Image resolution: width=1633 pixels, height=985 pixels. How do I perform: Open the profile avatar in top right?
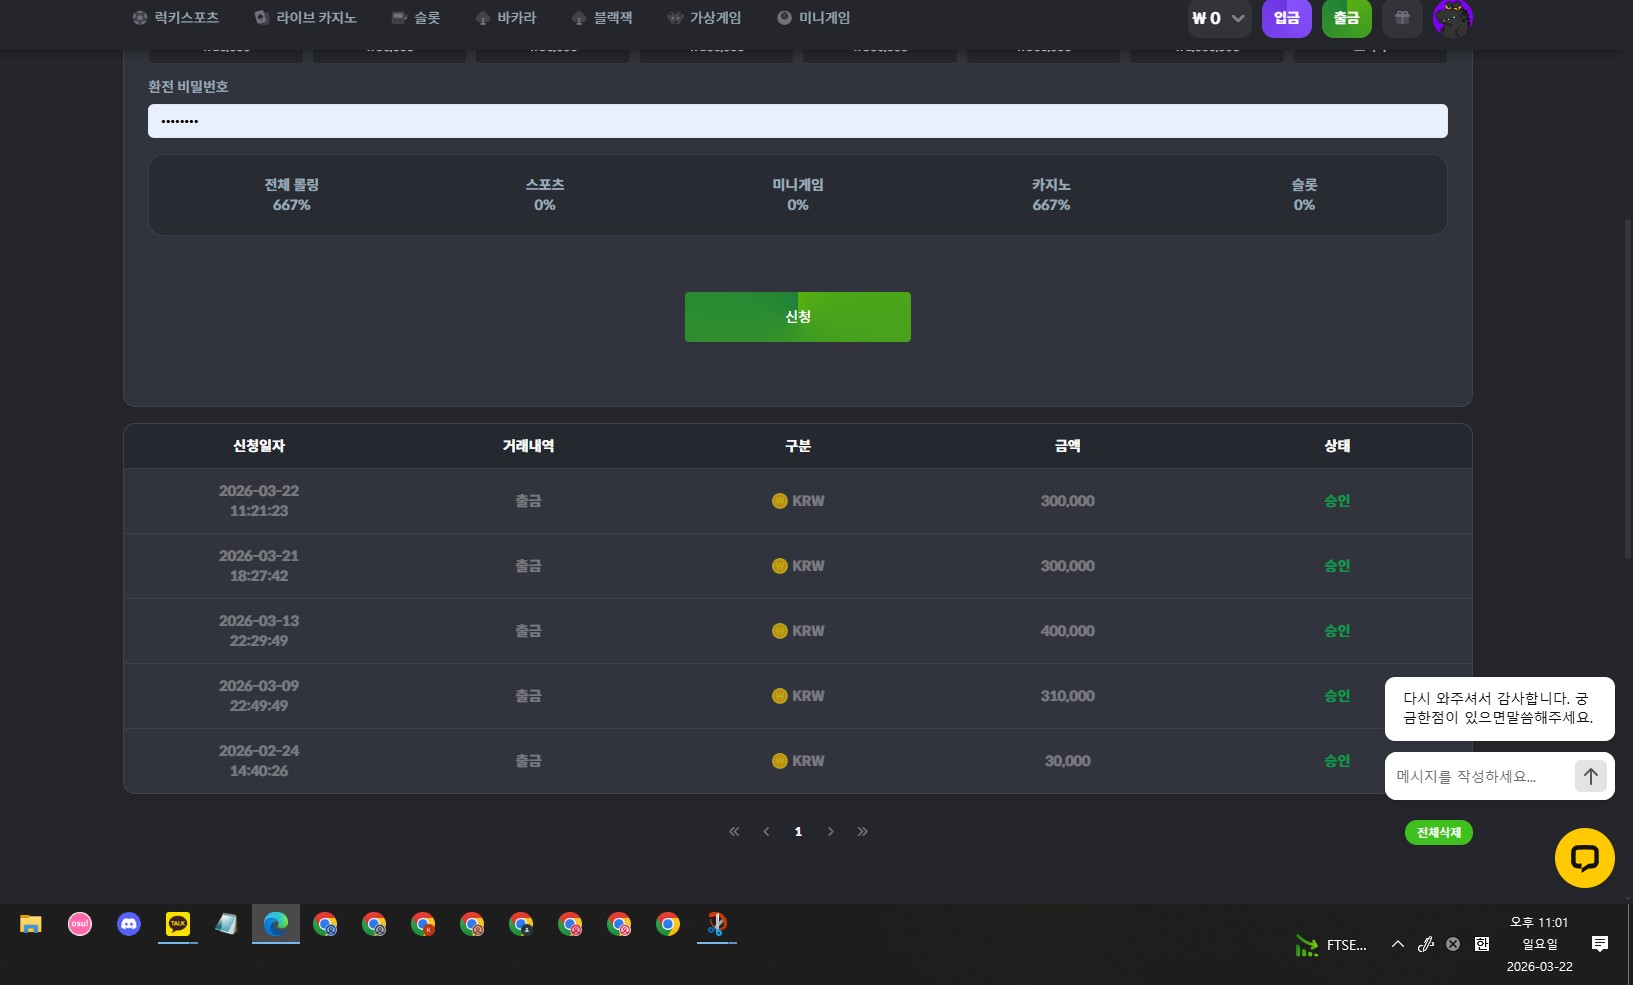pyautogui.click(x=1452, y=18)
